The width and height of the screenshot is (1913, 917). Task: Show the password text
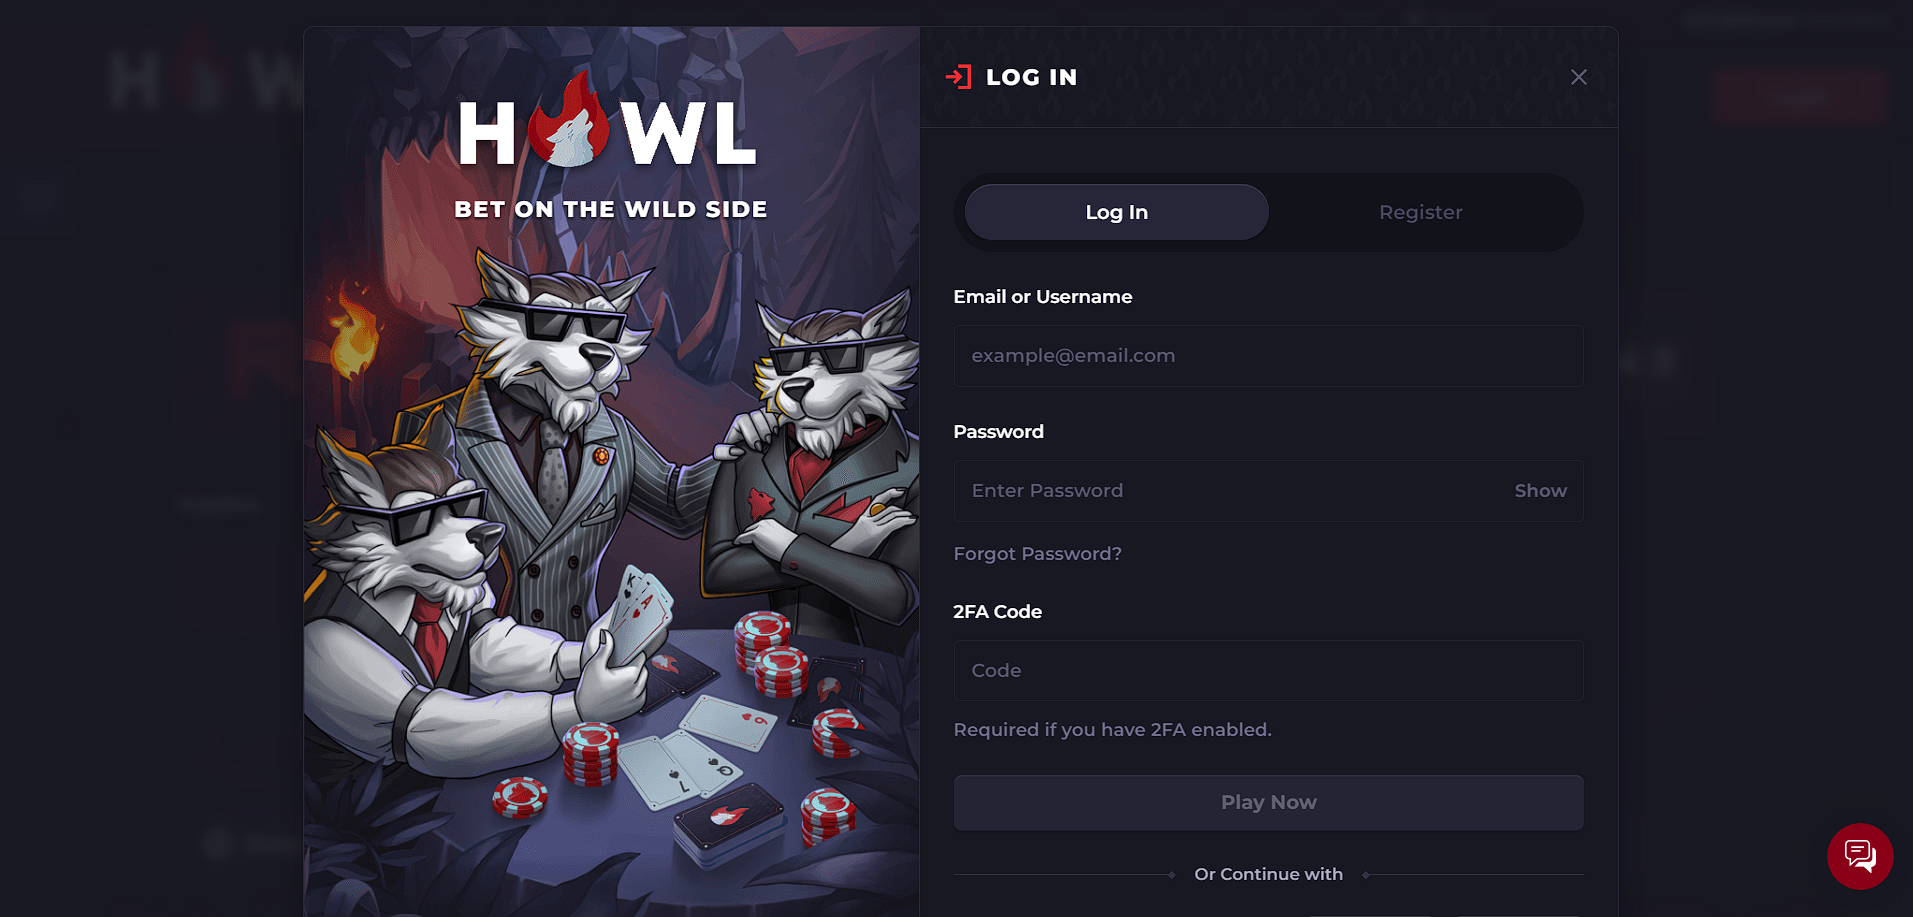(x=1540, y=491)
